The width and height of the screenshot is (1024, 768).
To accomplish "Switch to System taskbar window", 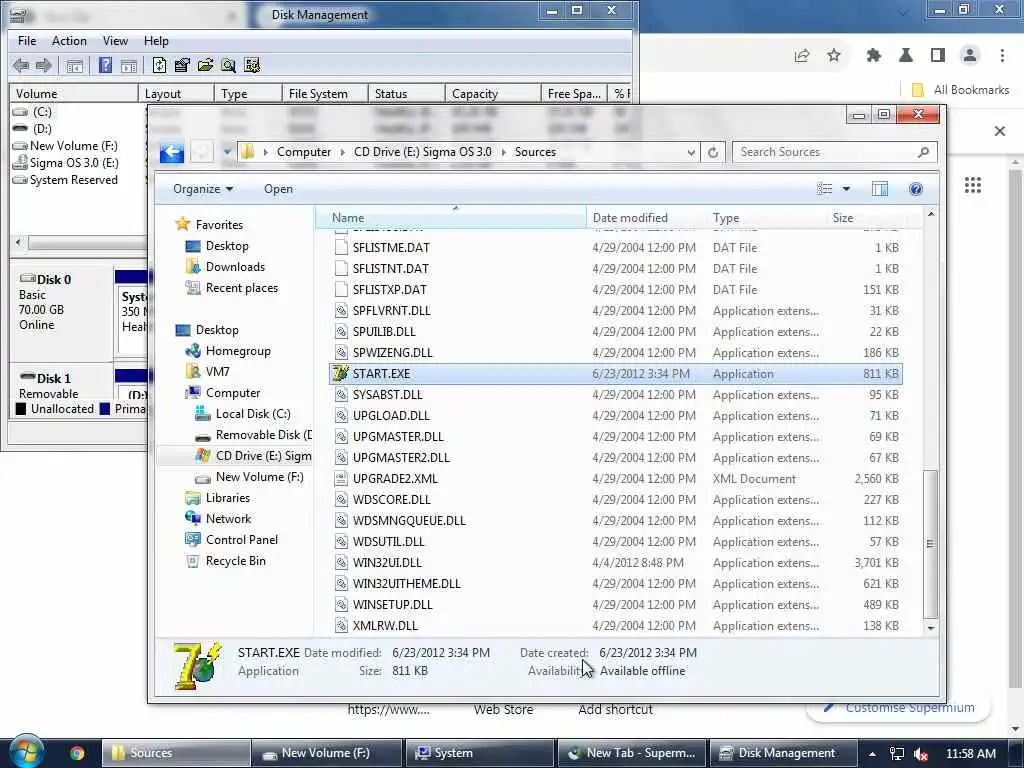I will 479,753.
